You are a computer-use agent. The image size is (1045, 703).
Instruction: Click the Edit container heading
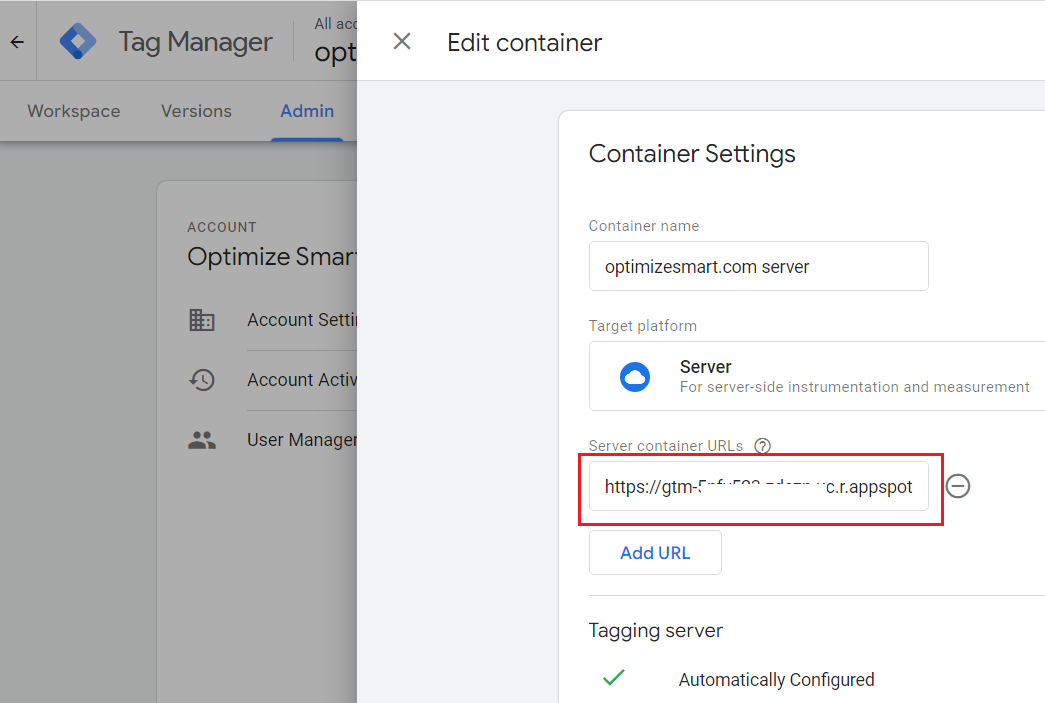(524, 43)
